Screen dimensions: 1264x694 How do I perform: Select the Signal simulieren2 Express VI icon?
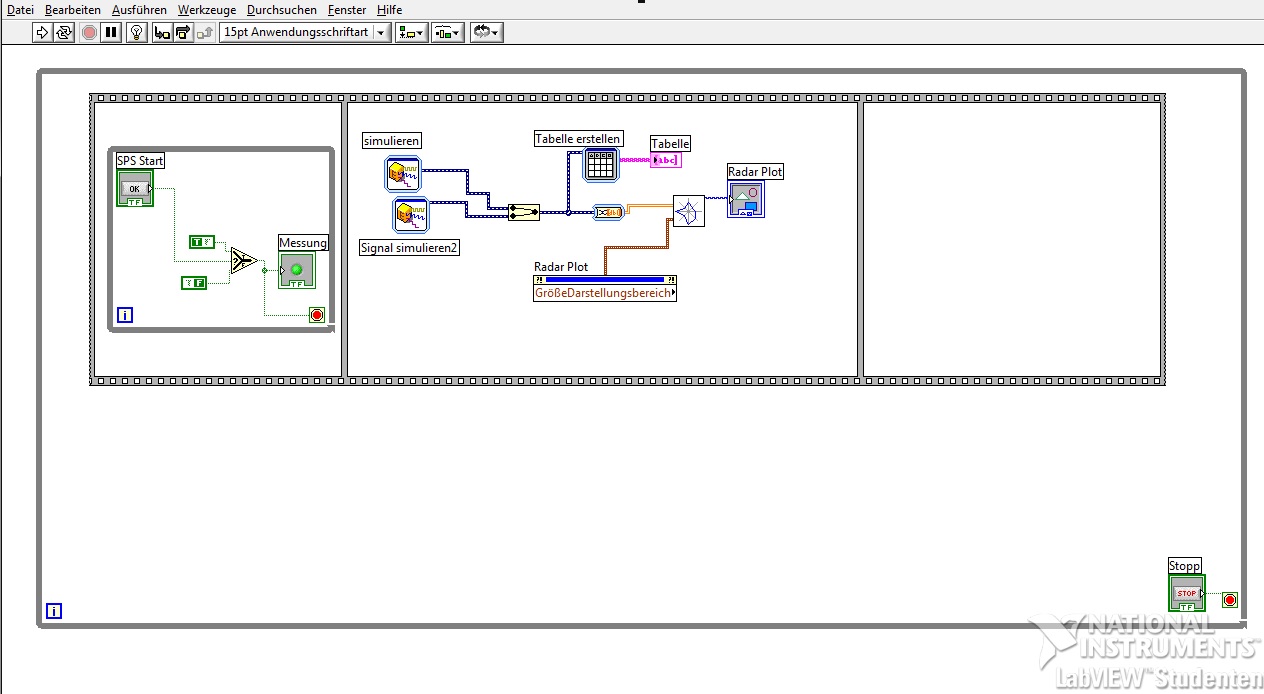(x=410, y=215)
